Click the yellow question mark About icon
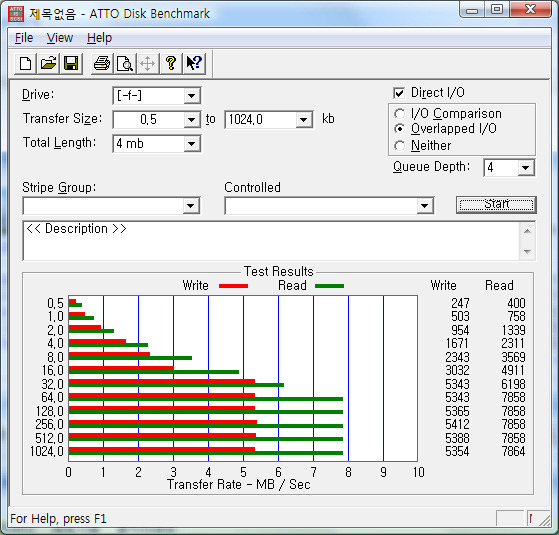The width and height of the screenshot is (559, 535). pyautogui.click(x=171, y=64)
